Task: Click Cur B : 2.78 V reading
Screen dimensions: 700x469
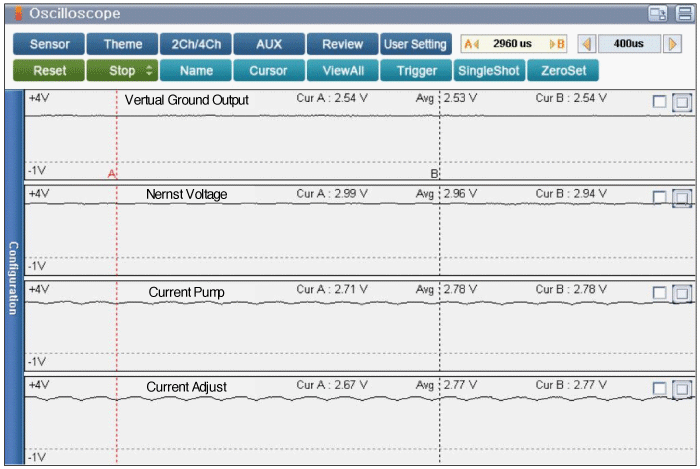Action: click(x=571, y=289)
